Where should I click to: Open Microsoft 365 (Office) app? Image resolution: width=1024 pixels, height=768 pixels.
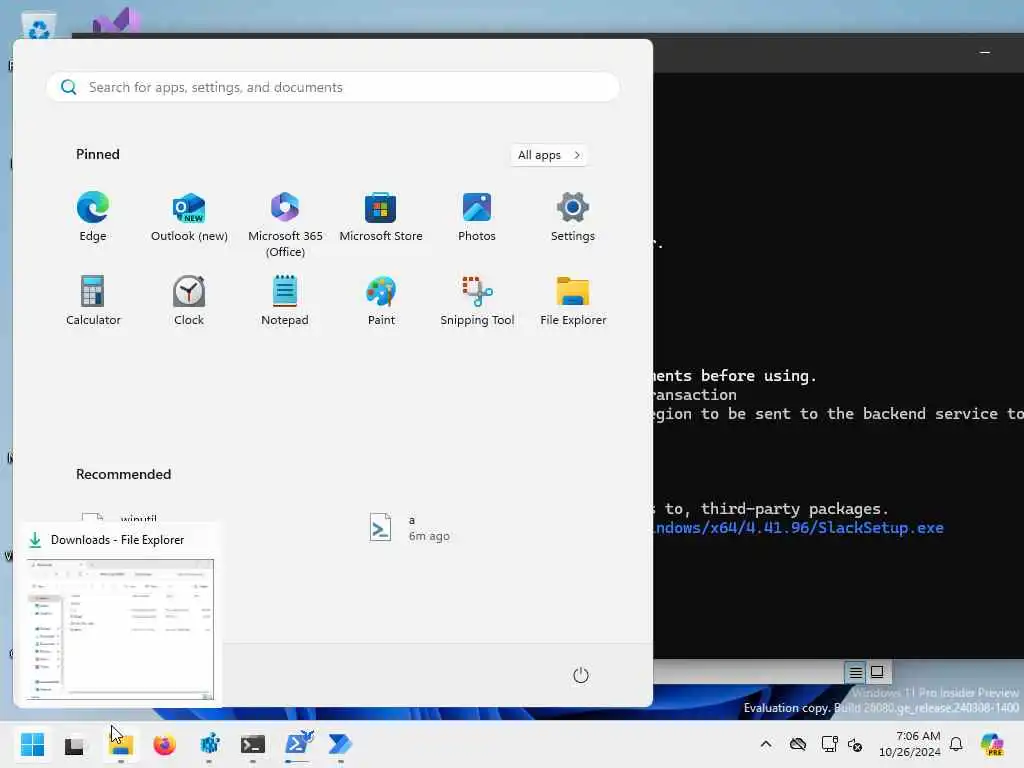click(285, 225)
